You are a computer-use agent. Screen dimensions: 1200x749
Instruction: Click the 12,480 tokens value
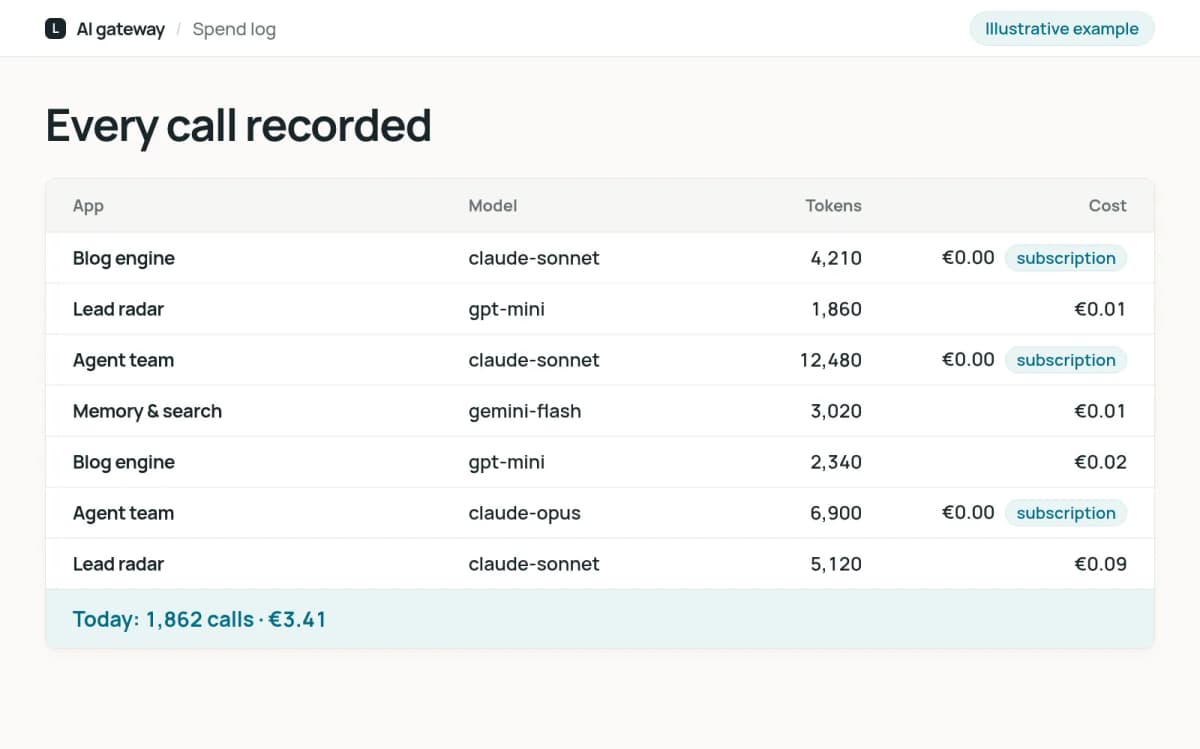(831, 360)
